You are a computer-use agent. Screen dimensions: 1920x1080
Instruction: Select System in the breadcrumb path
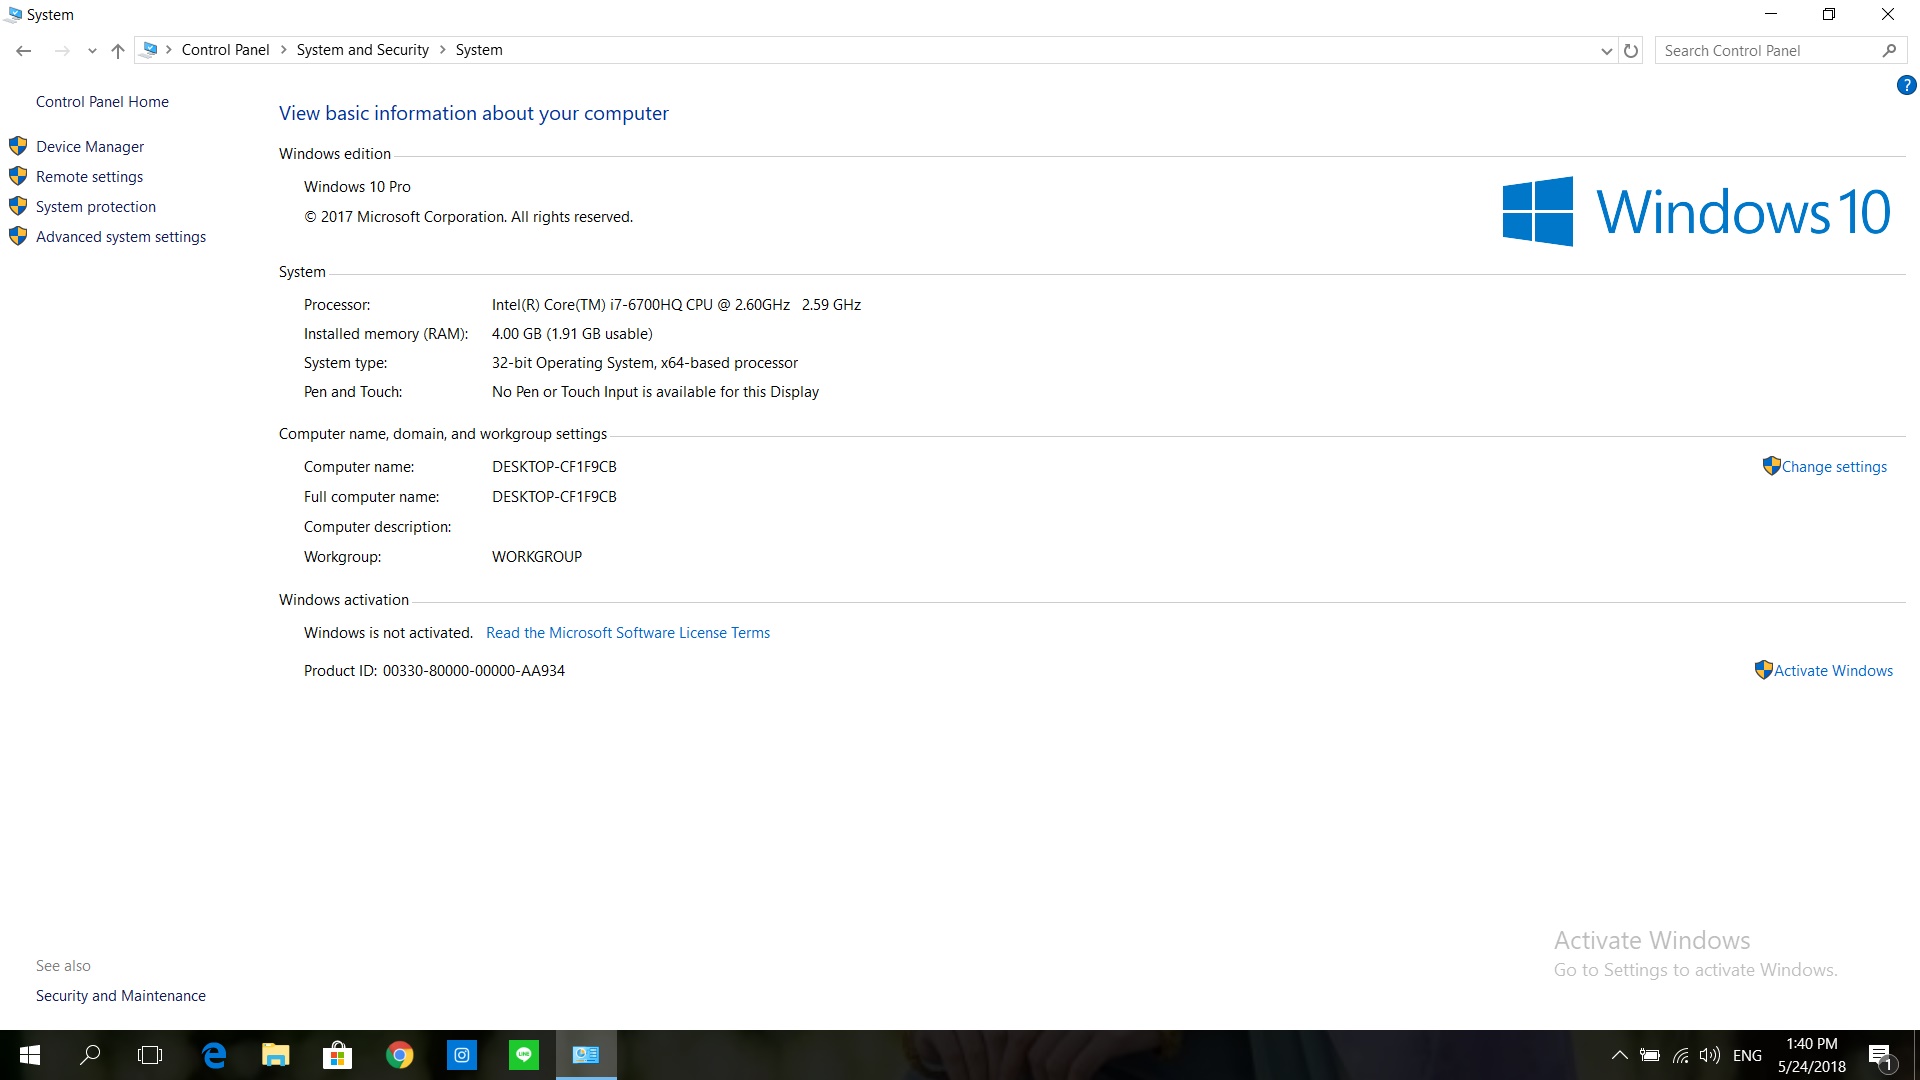pyautogui.click(x=479, y=50)
